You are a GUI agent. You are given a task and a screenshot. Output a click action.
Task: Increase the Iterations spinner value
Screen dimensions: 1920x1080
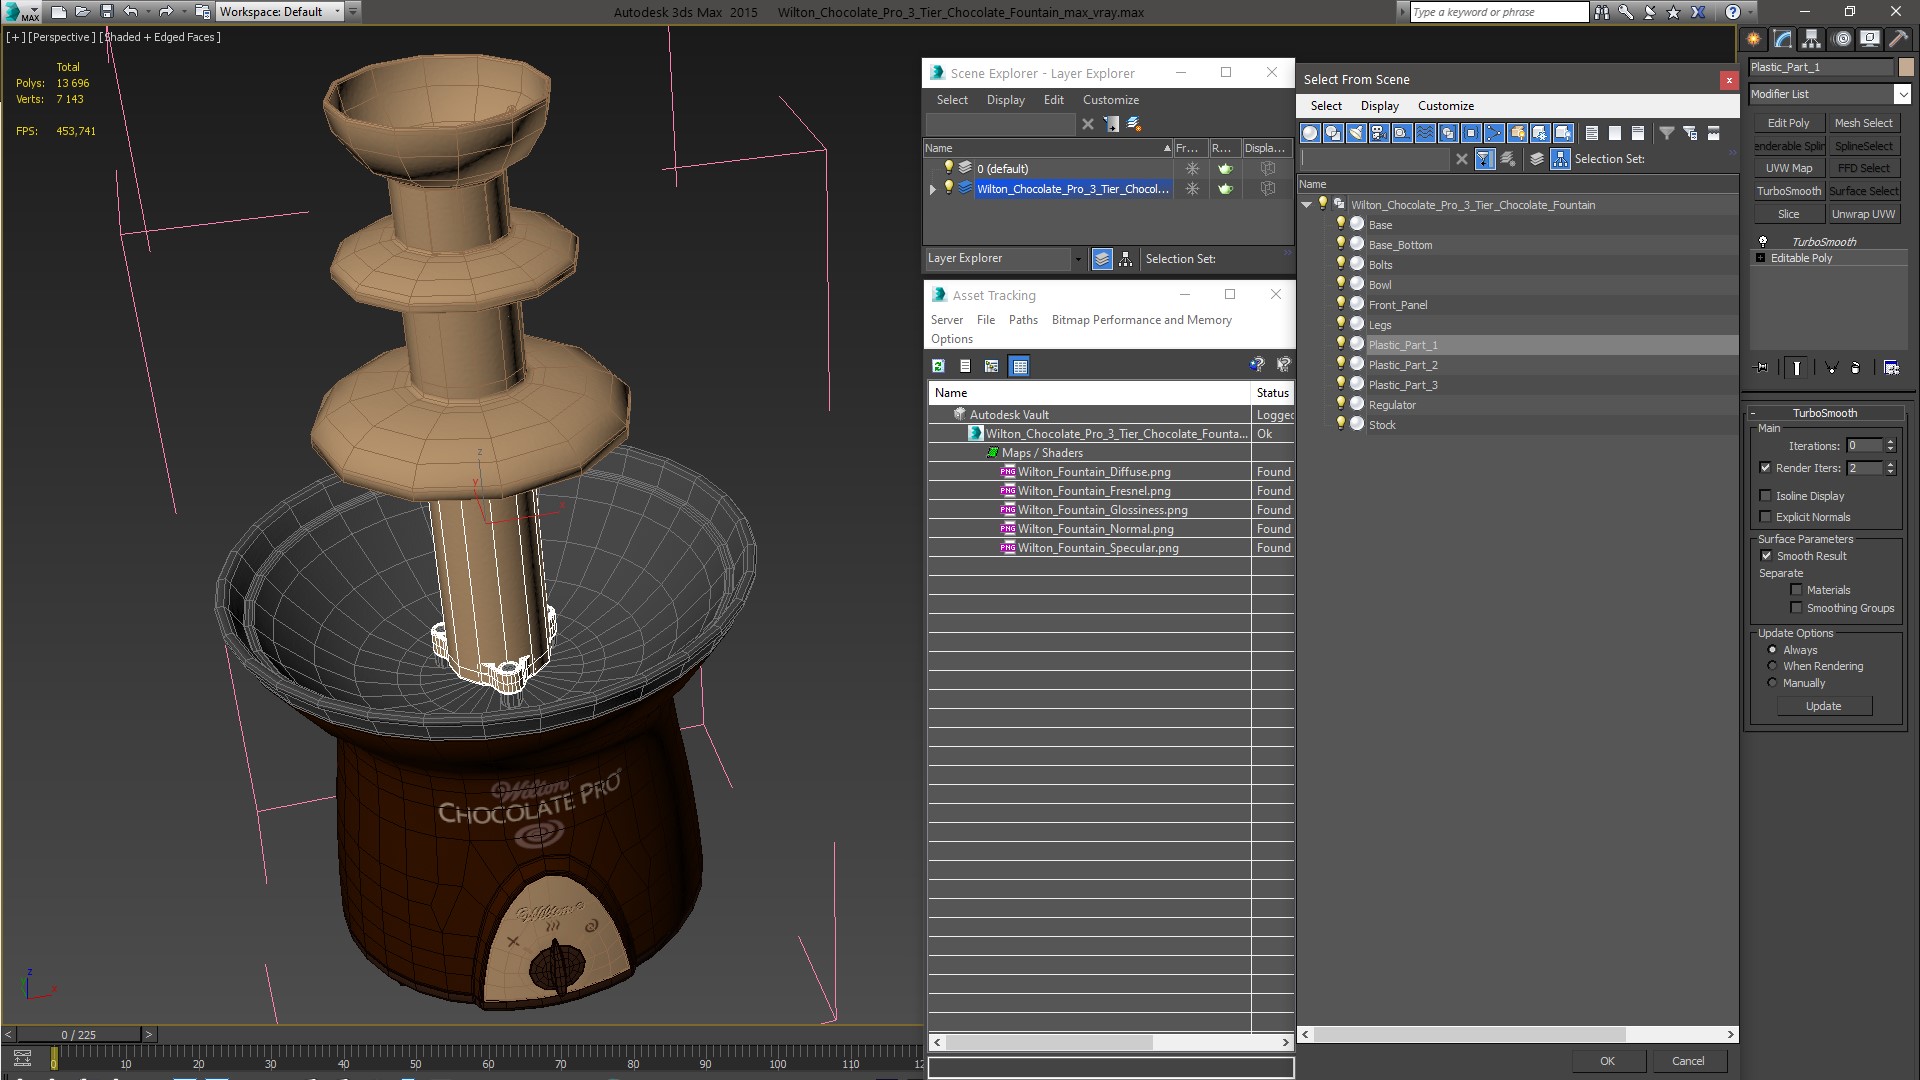[x=1890, y=442]
